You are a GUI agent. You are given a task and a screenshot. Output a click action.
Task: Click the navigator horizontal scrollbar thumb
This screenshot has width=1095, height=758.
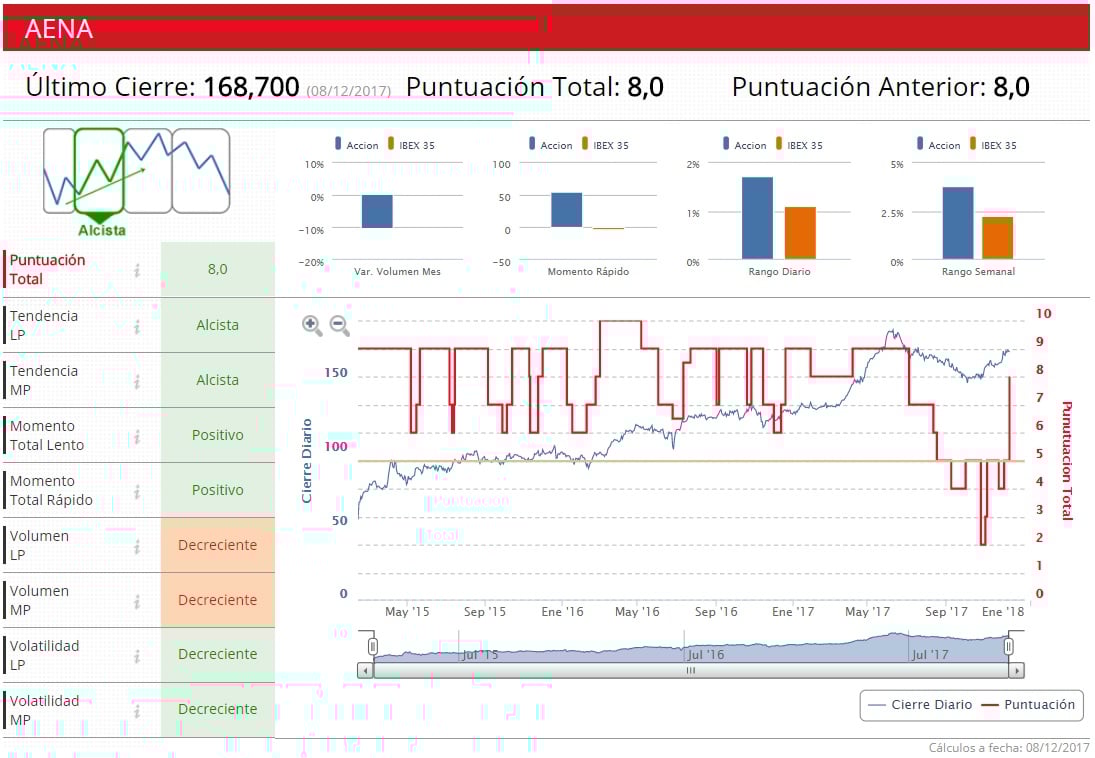691,671
